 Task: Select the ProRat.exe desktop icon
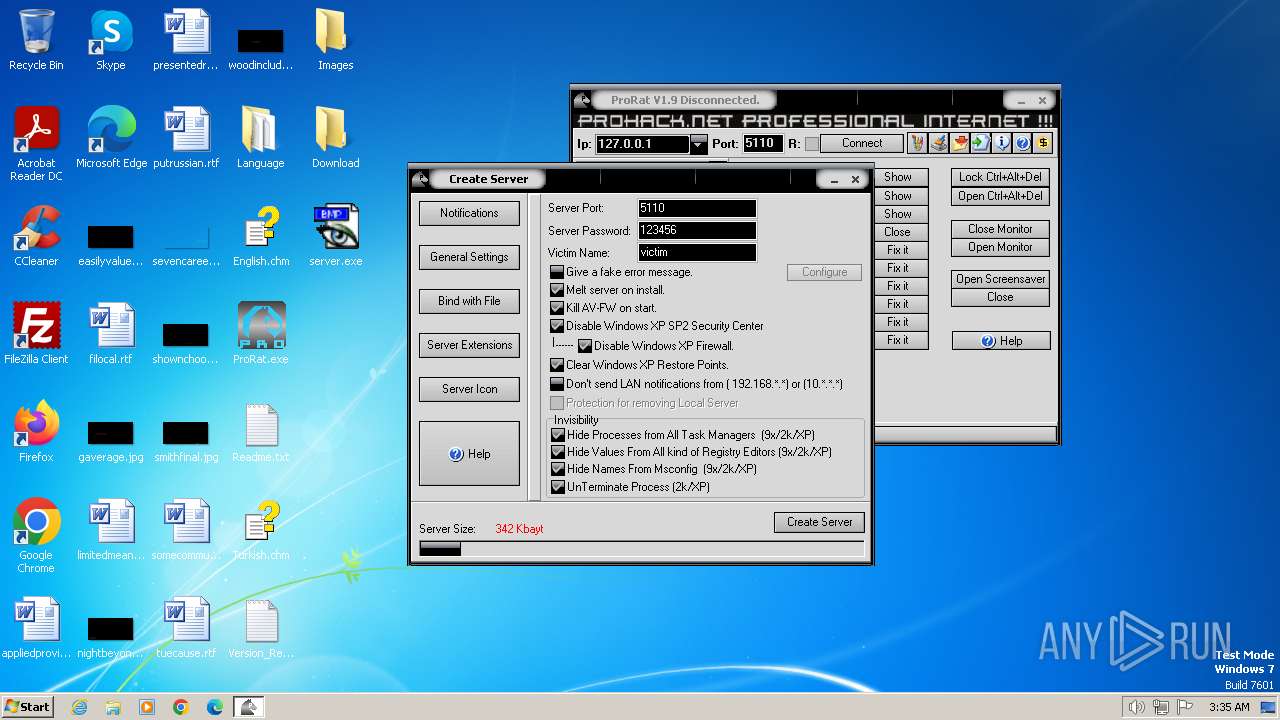(x=261, y=335)
